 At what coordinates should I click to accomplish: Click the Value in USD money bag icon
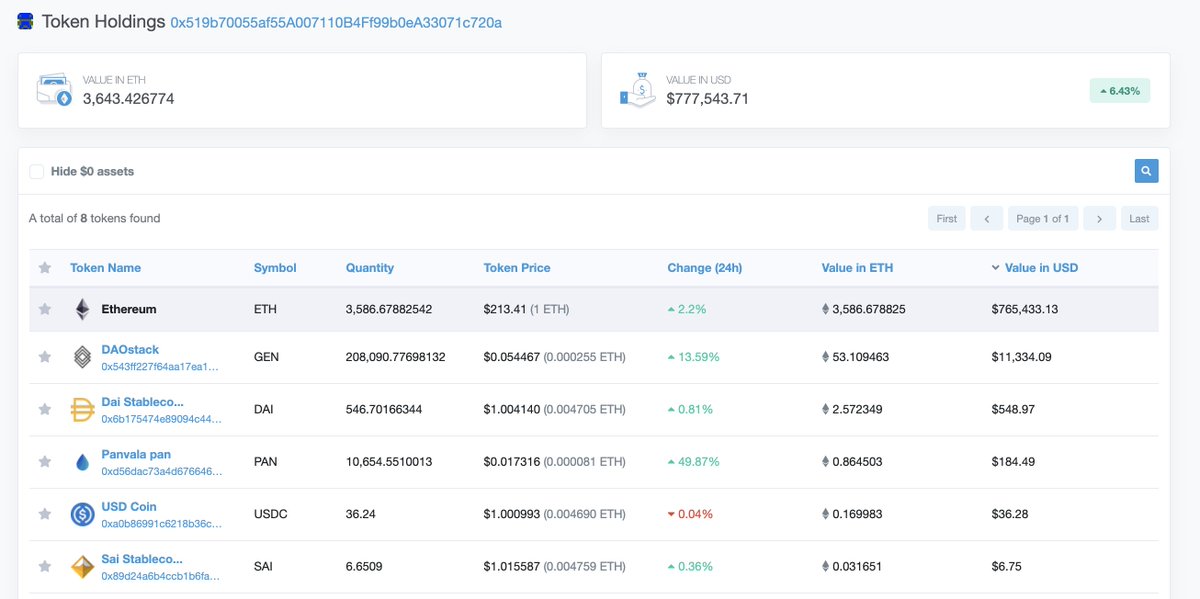tap(638, 90)
